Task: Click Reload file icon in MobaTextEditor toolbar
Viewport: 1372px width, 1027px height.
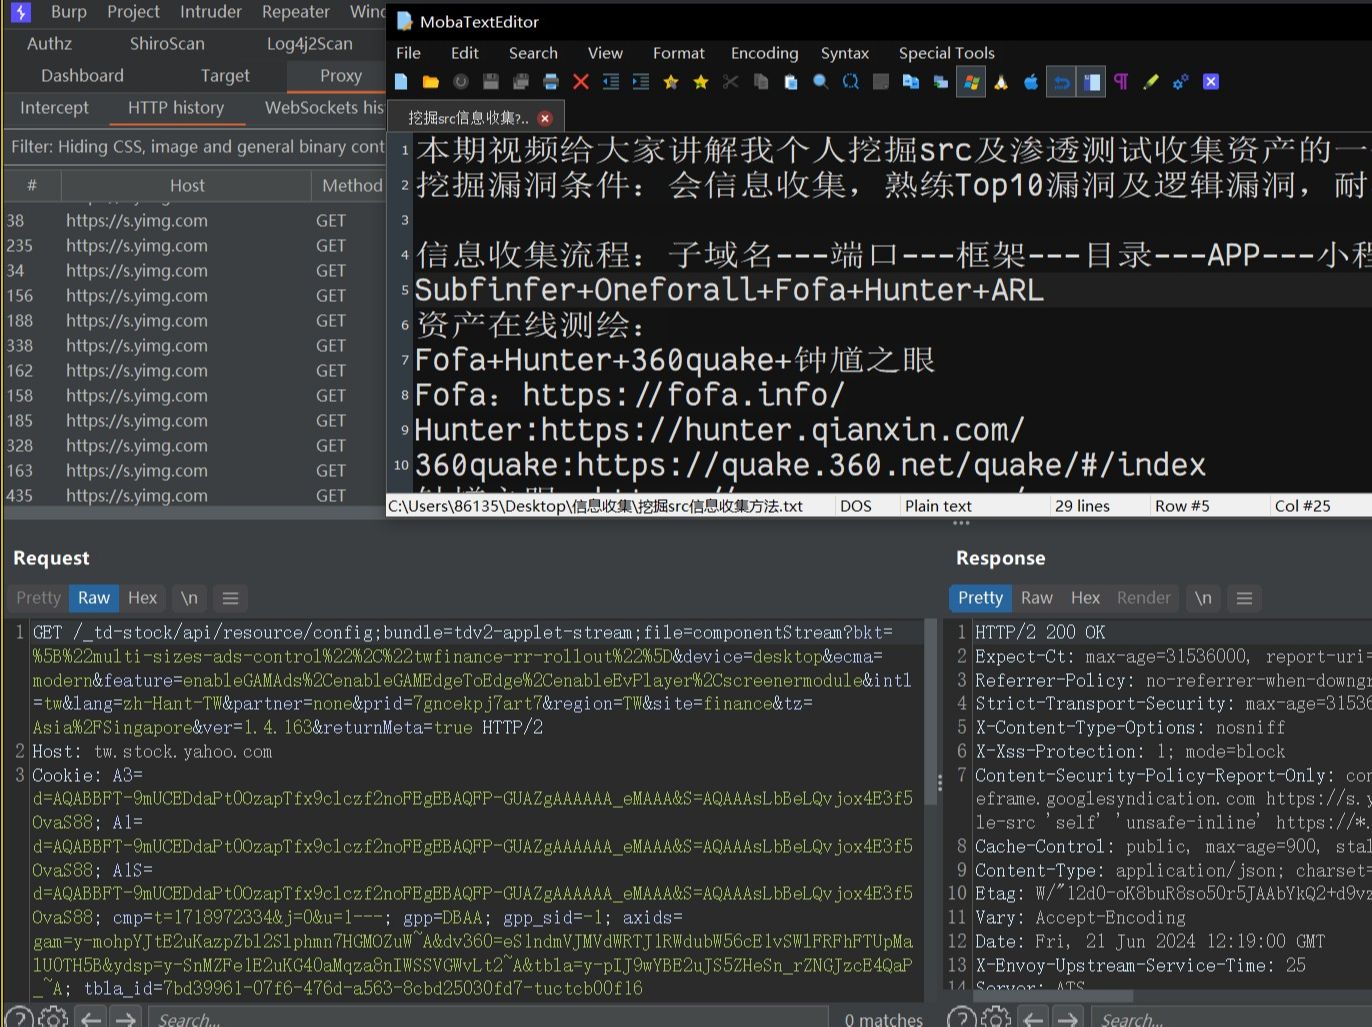Action: pyautogui.click(x=461, y=82)
